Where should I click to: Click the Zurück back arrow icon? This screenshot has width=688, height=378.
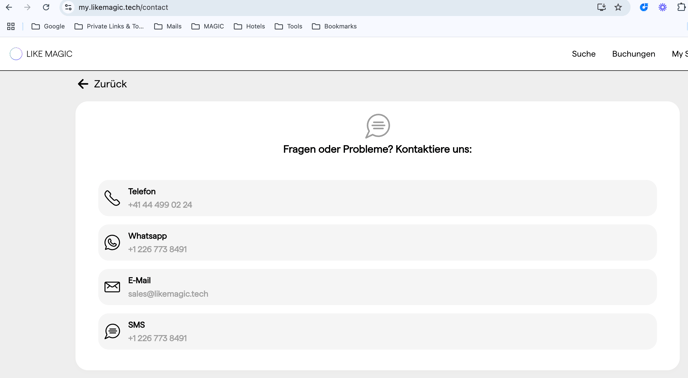(x=83, y=84)
